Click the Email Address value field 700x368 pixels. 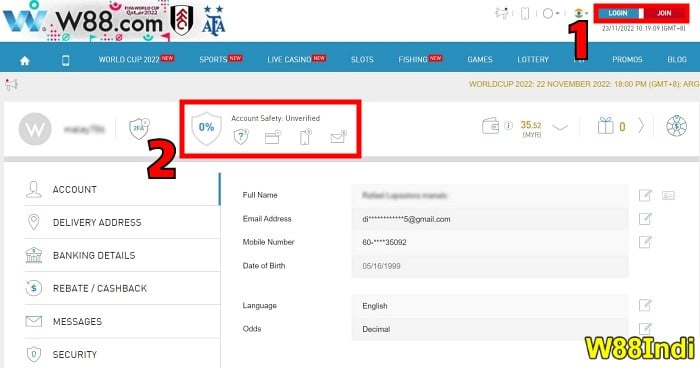490,219
